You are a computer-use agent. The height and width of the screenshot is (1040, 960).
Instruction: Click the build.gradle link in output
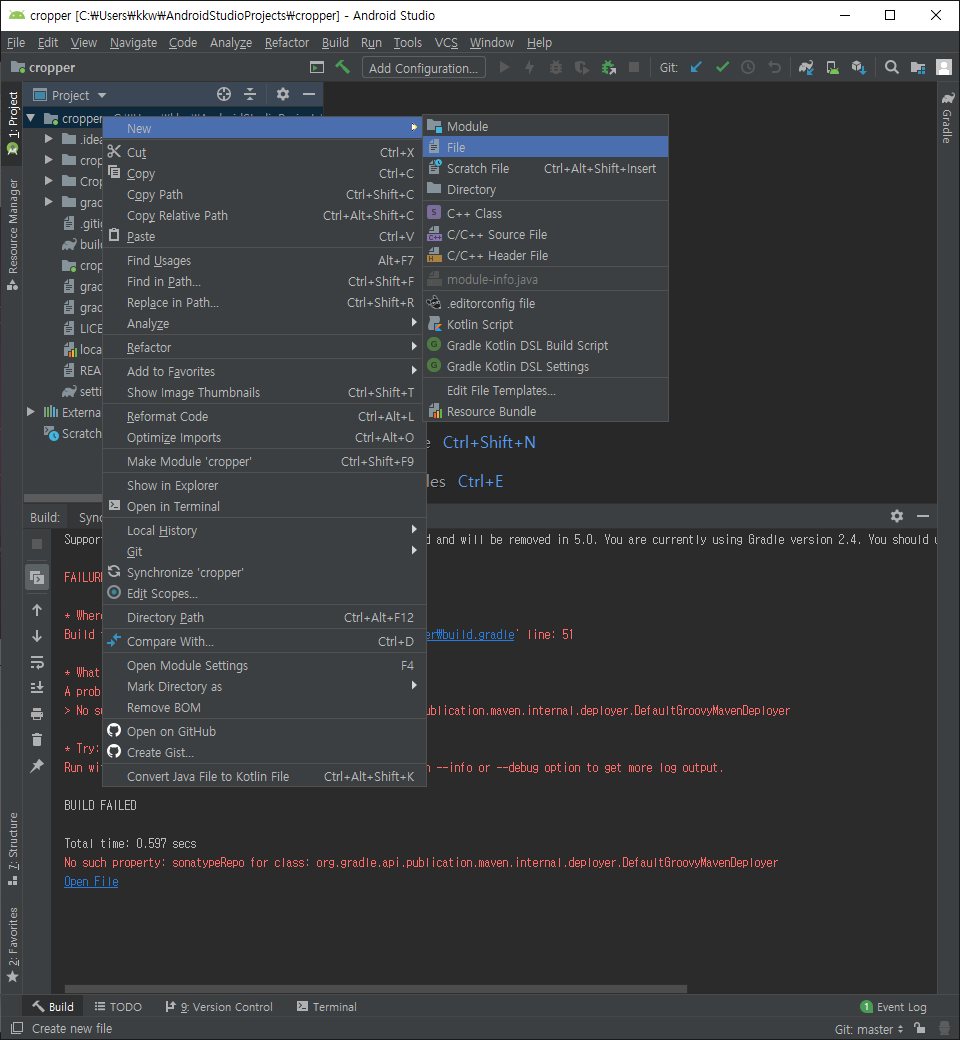[470, 635]
